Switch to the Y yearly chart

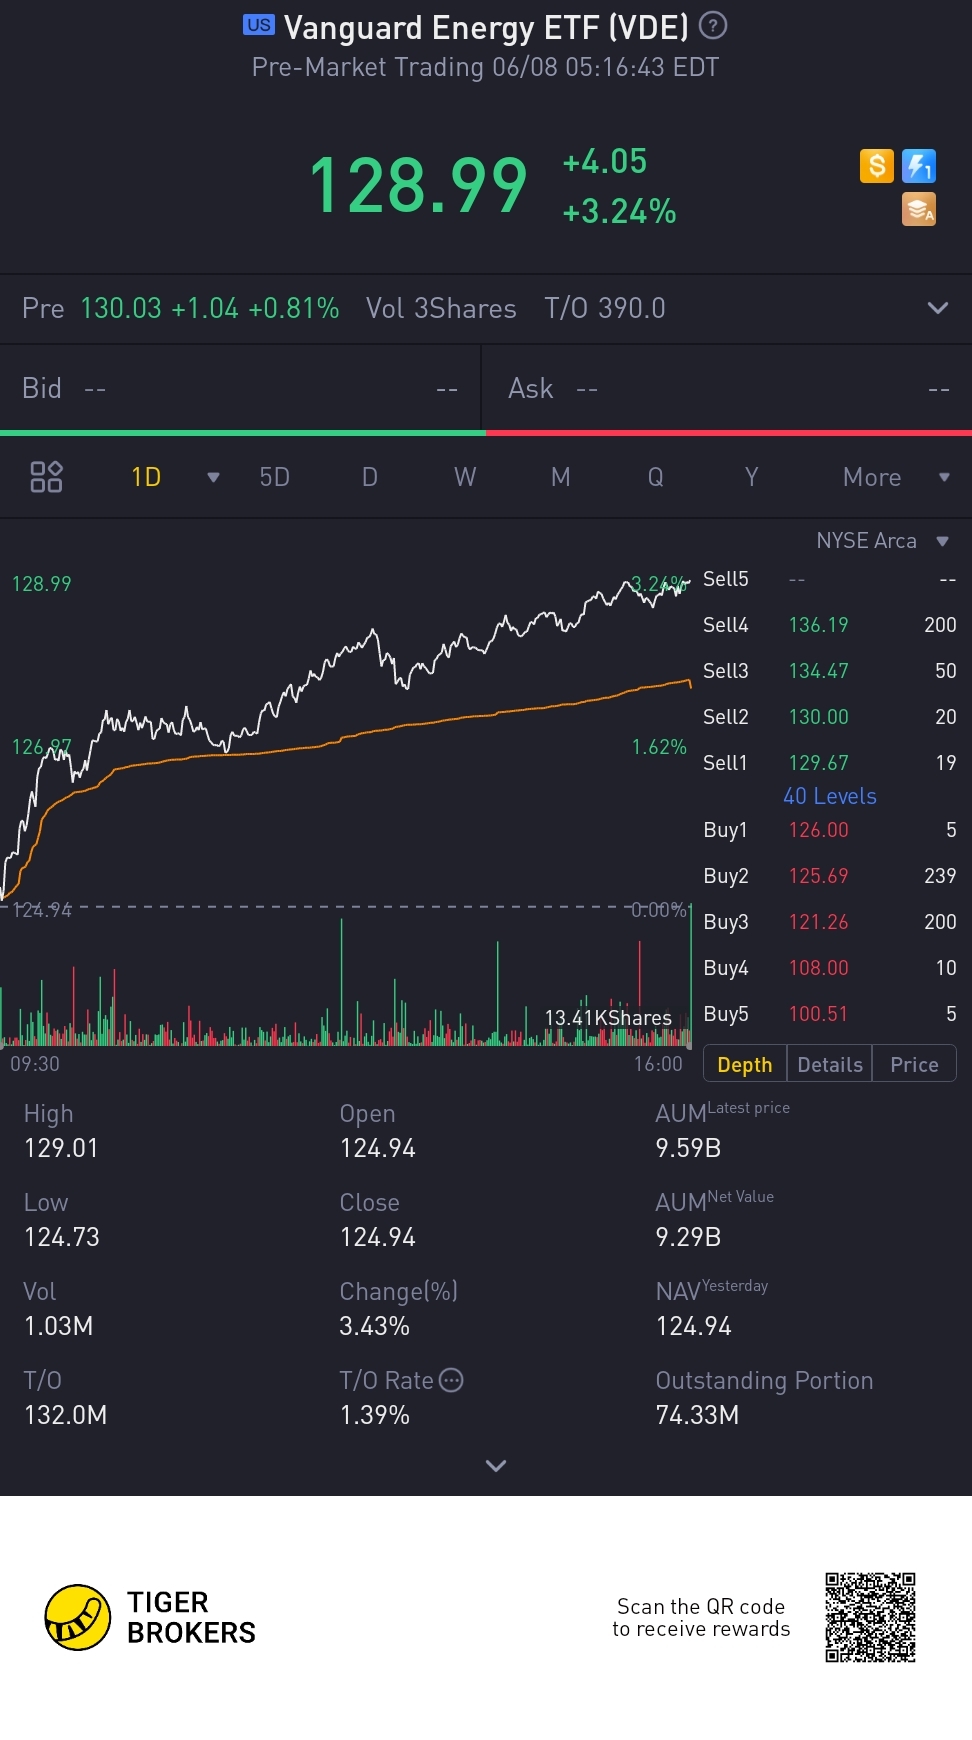751,477
